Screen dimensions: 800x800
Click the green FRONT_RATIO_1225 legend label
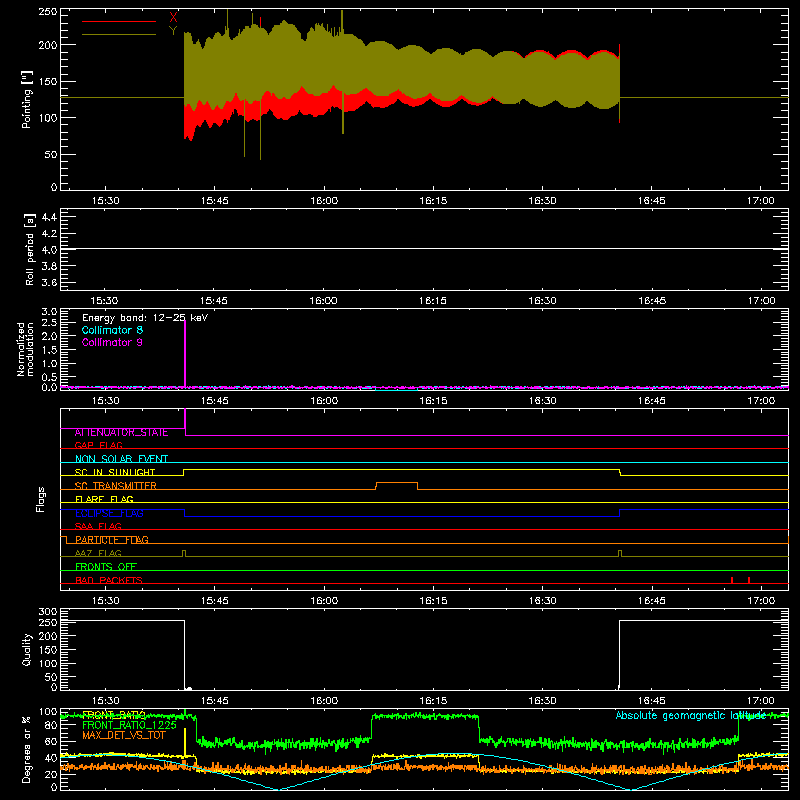coord(129,725)
